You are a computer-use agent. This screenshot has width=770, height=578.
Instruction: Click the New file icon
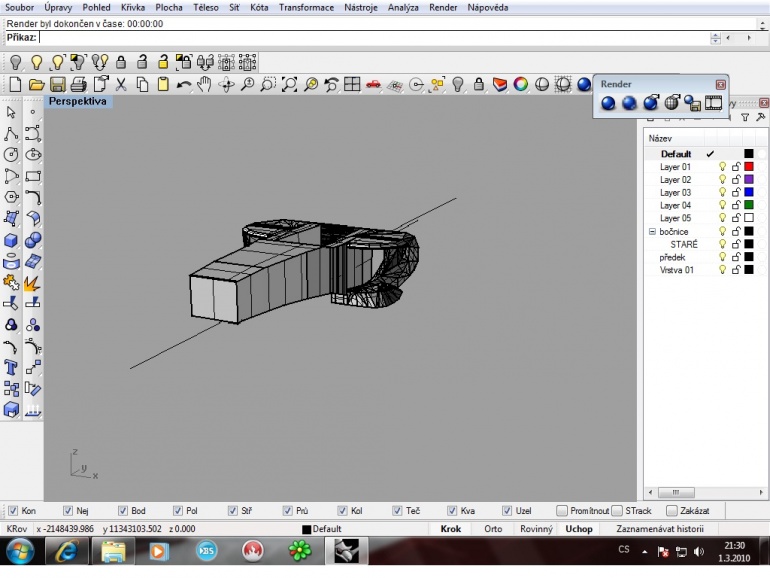15,84
